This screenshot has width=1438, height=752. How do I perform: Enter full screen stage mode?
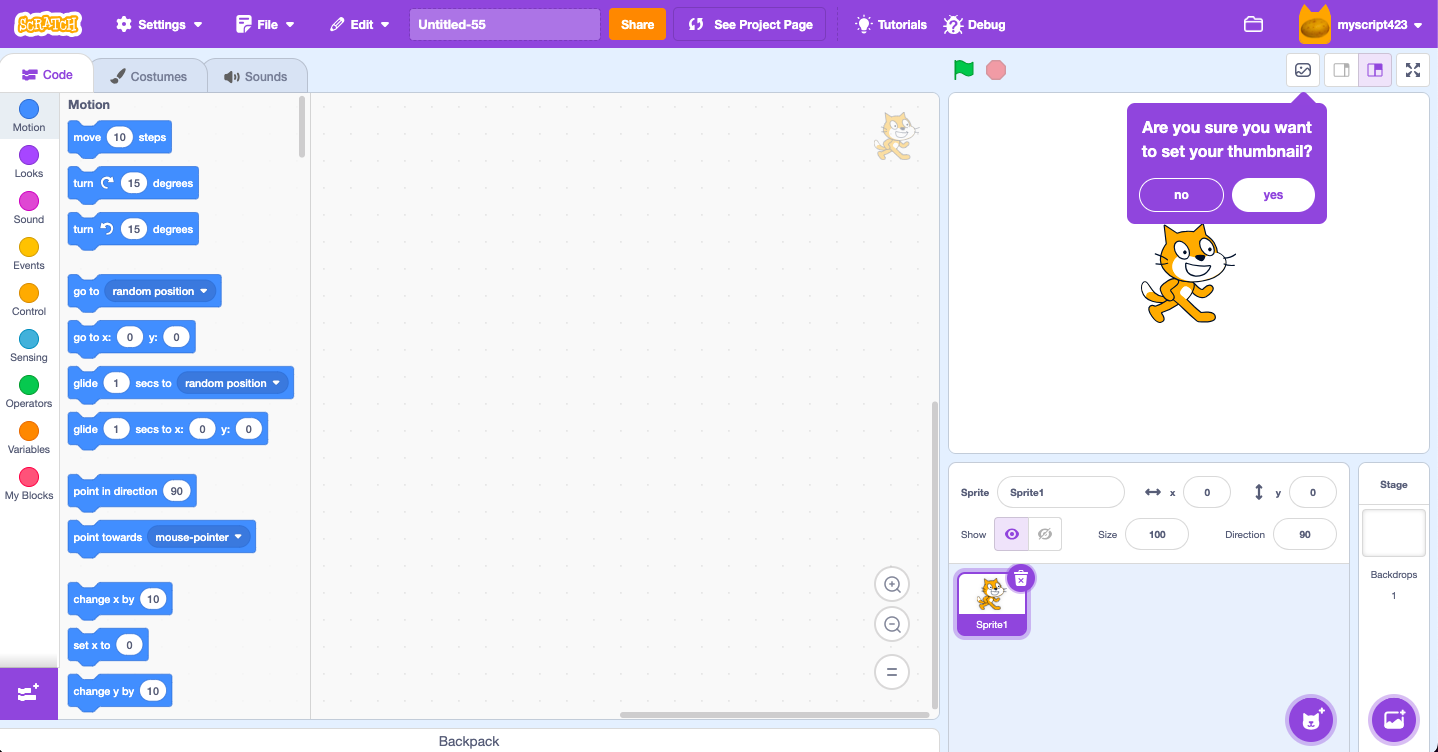tap(1413, 70)
